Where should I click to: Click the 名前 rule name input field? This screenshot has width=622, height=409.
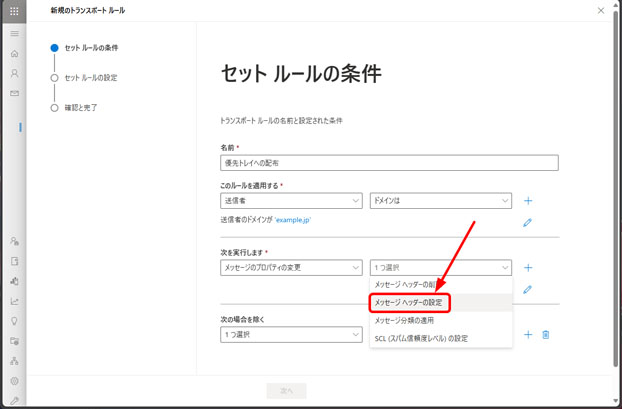coord(389,163)
